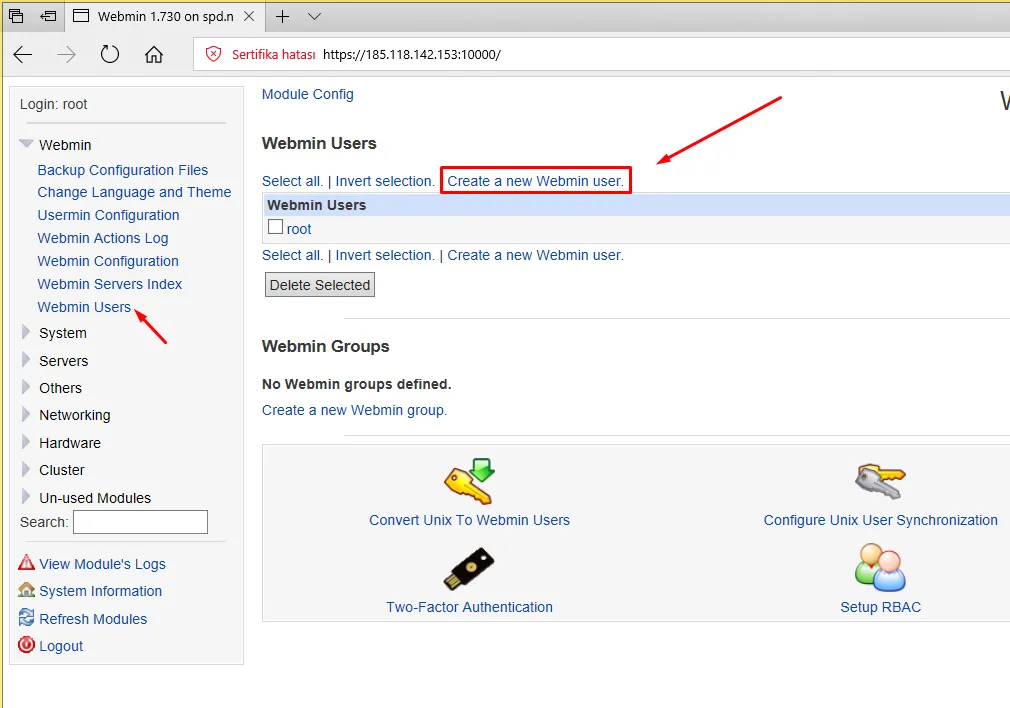Click the Configure Unix User Synchronization keys icon
This screenshot has height=708, width=1010.
(880, 481)
